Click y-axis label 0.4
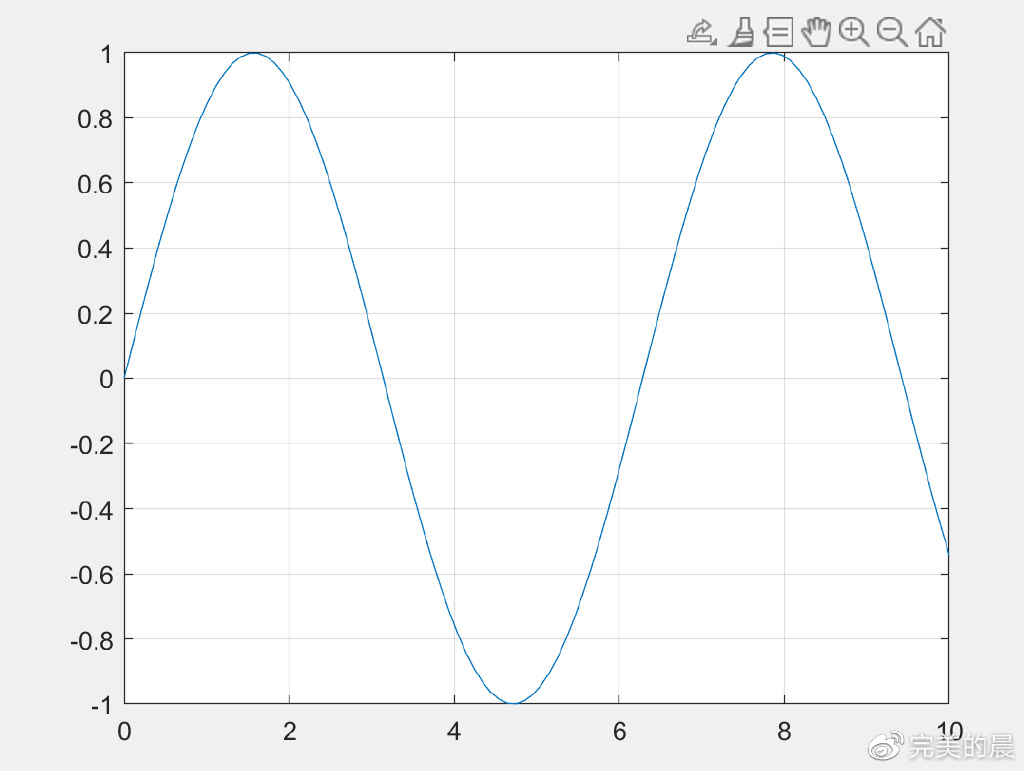This screenshot has width=1024, height=771. (95, 249)
